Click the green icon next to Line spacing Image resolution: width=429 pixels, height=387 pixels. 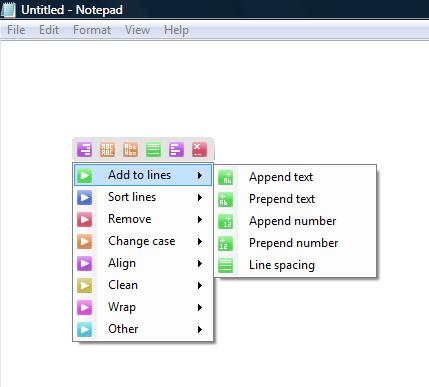(226, 265)
